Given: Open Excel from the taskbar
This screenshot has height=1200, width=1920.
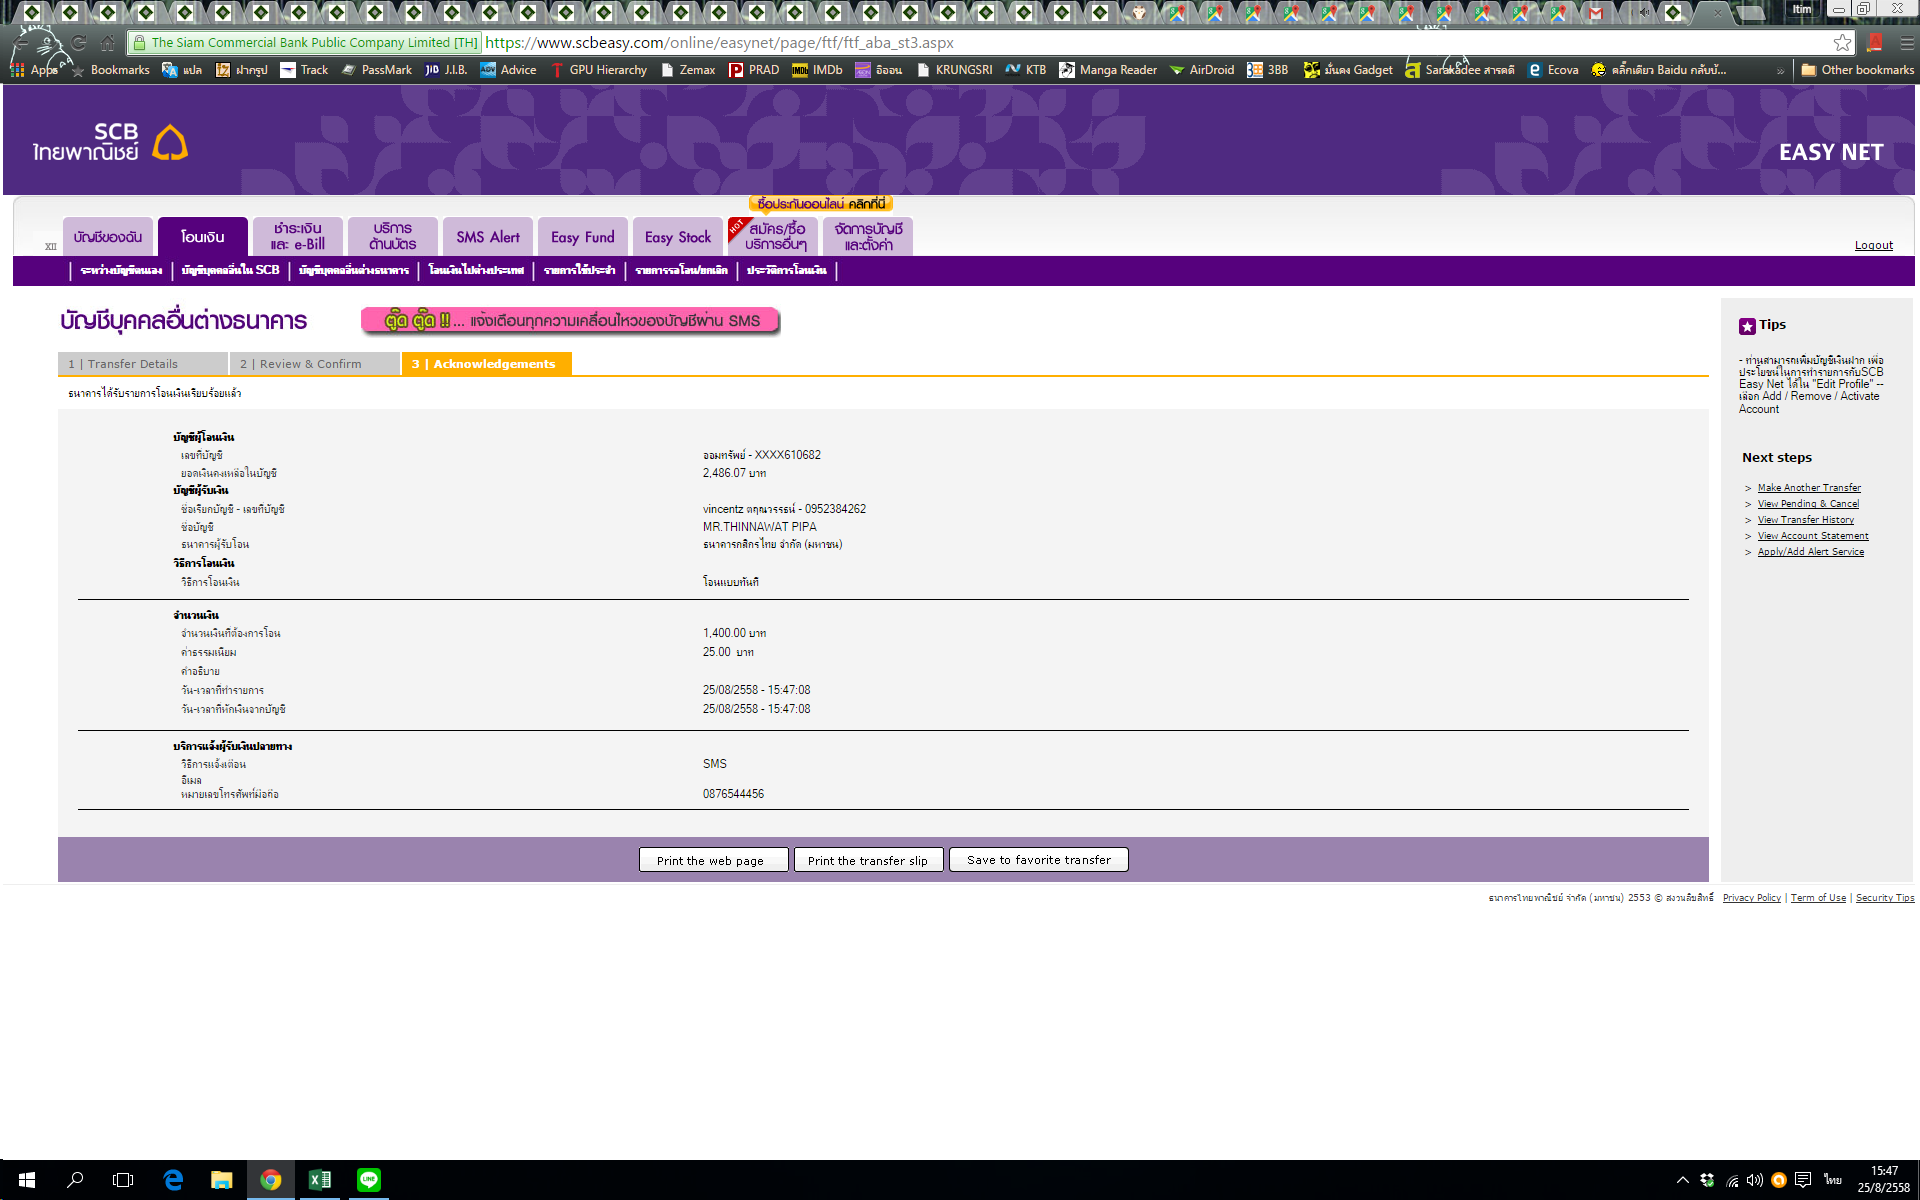Looking at the screenshot, I should pyautogui.click(x=320, y=1180).
